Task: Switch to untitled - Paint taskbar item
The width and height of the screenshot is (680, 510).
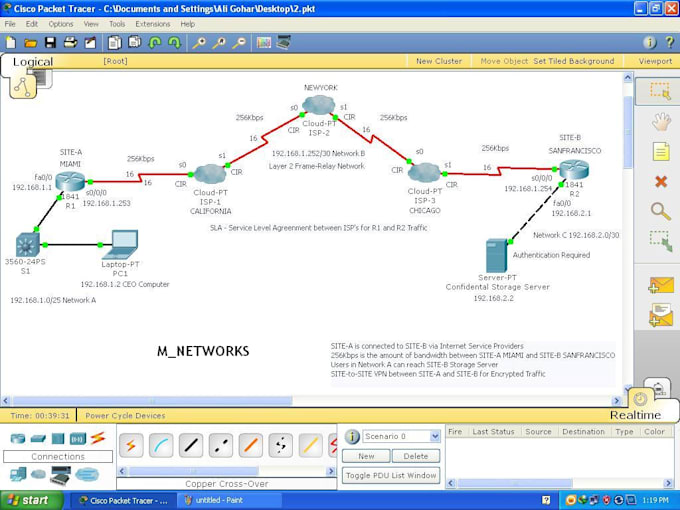Action: 229,500
